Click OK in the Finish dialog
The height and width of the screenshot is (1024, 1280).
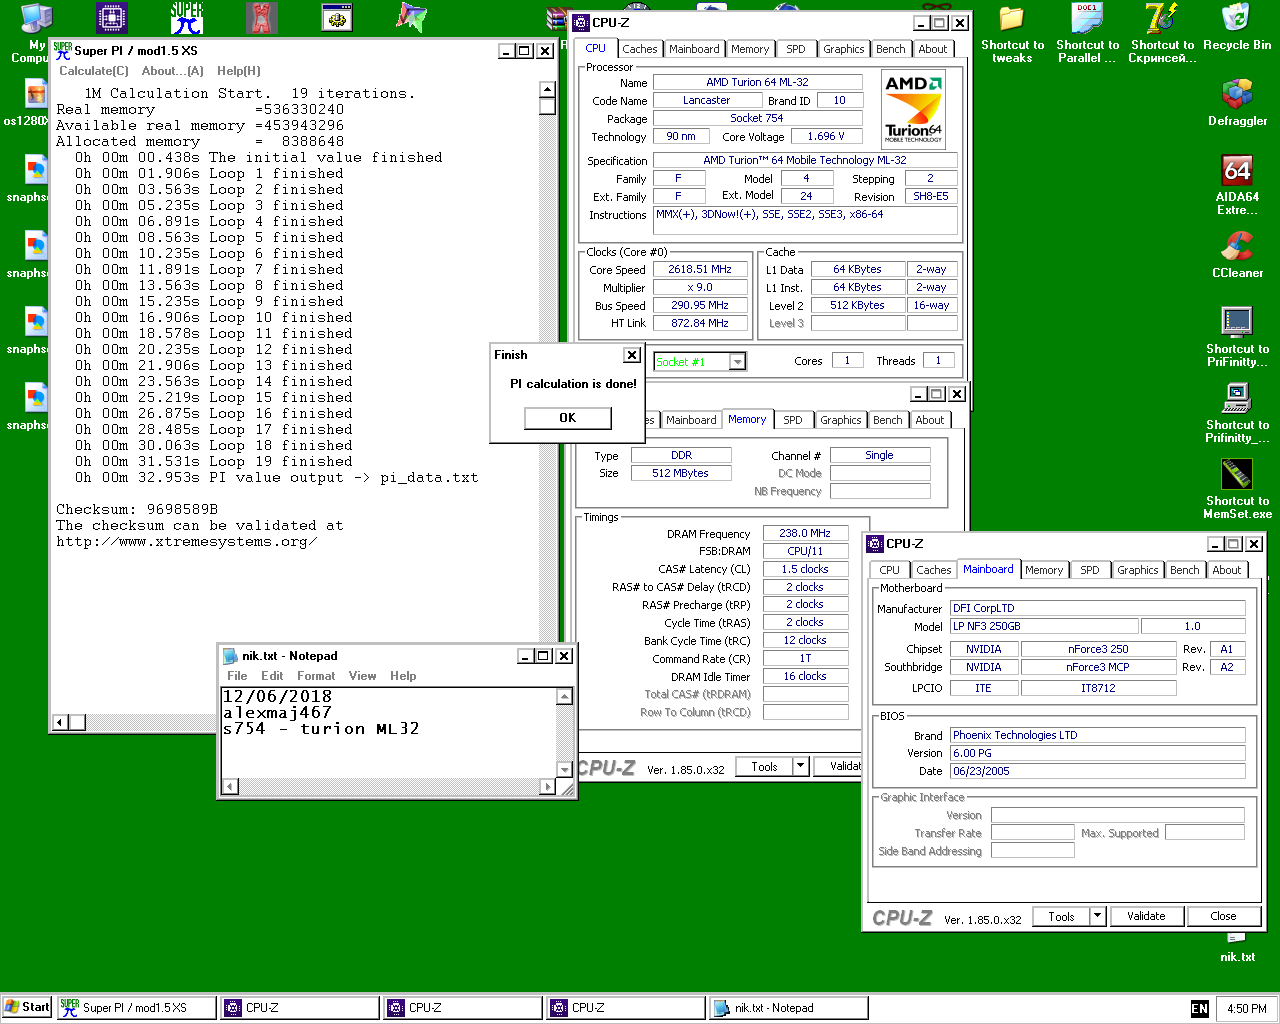(567, 418)
